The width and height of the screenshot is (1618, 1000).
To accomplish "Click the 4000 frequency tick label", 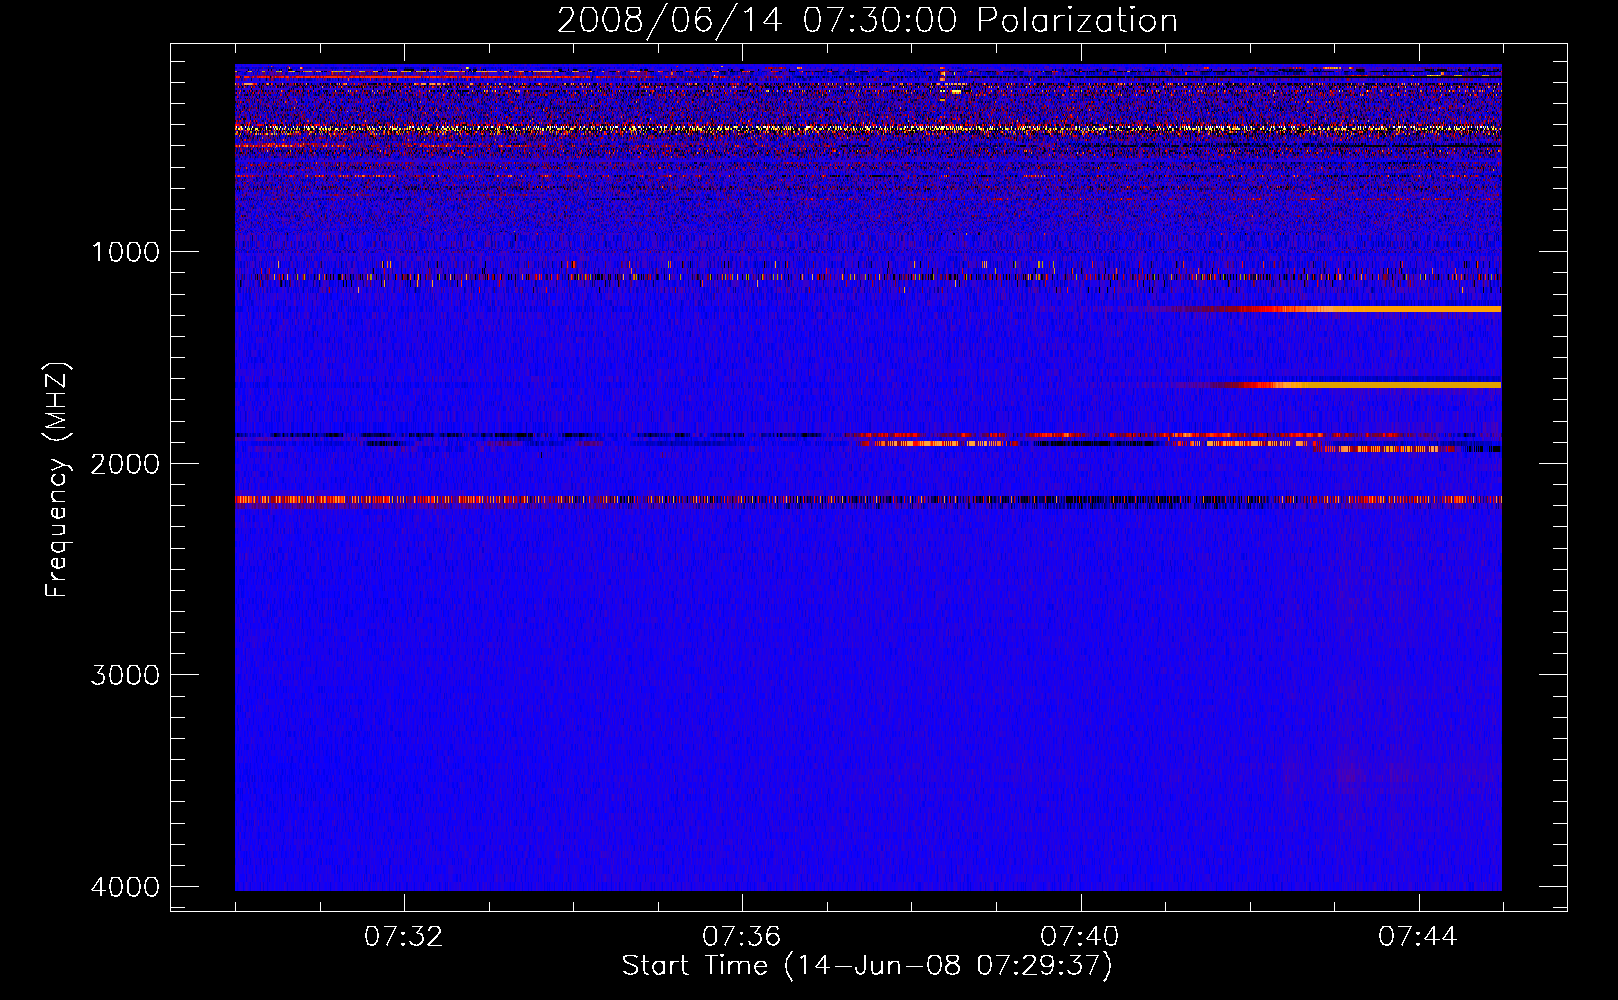I will pos(125,887).
